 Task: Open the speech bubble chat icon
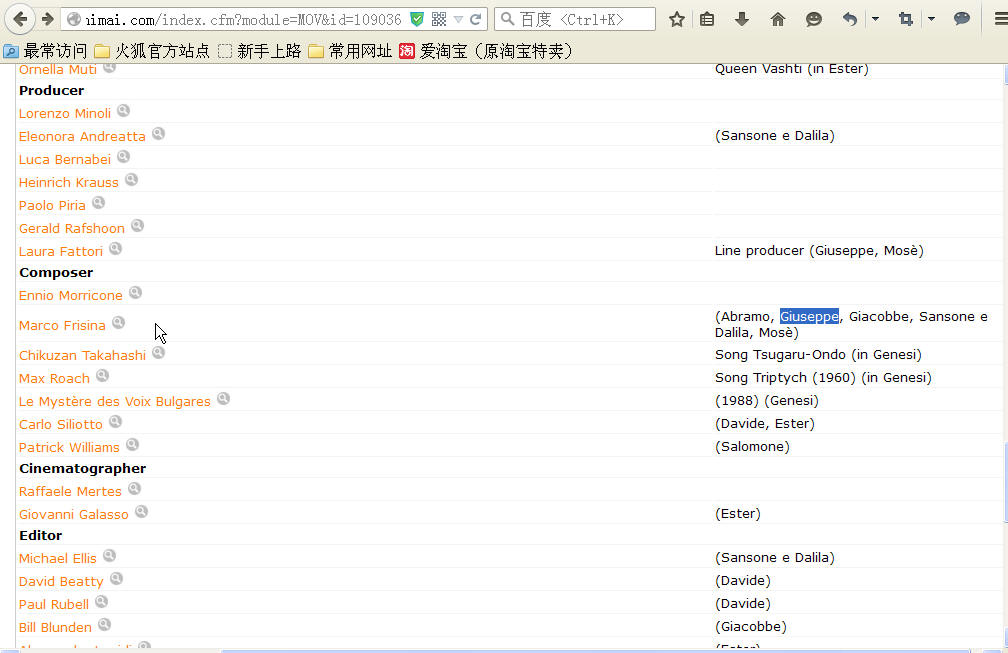tap(962, 19)
